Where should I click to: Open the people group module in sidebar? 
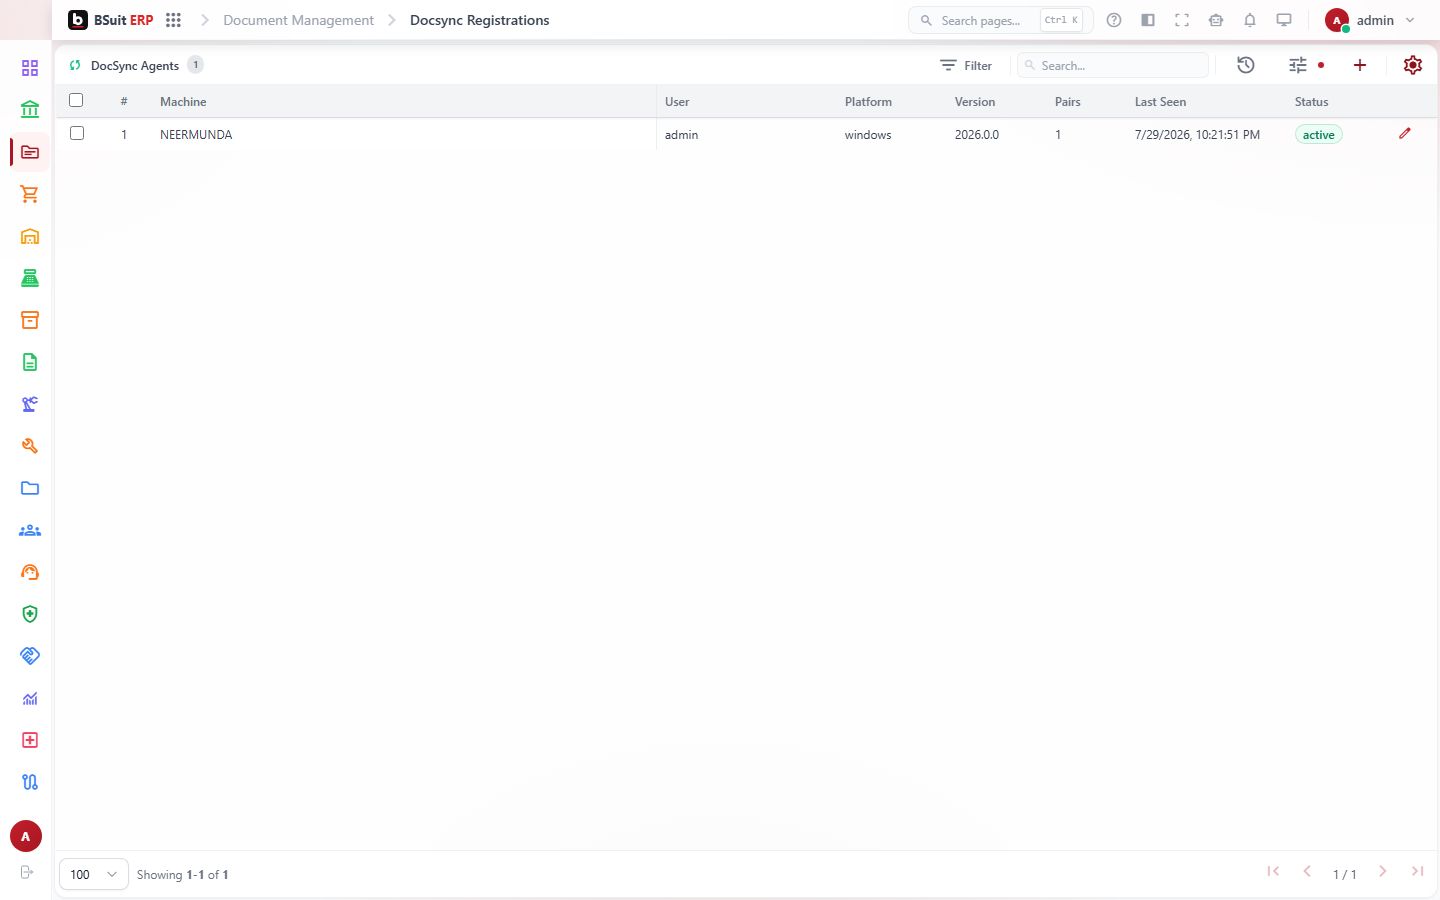pos(30,530)
